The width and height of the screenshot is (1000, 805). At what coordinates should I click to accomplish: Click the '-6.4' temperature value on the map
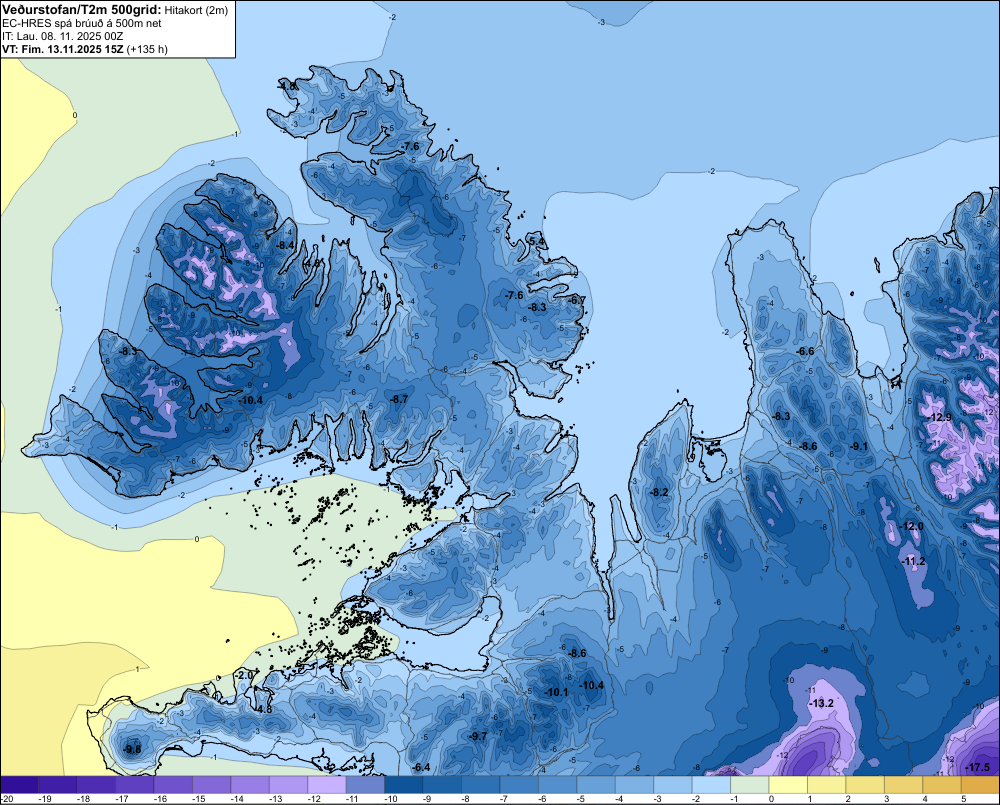click(420, 767)
